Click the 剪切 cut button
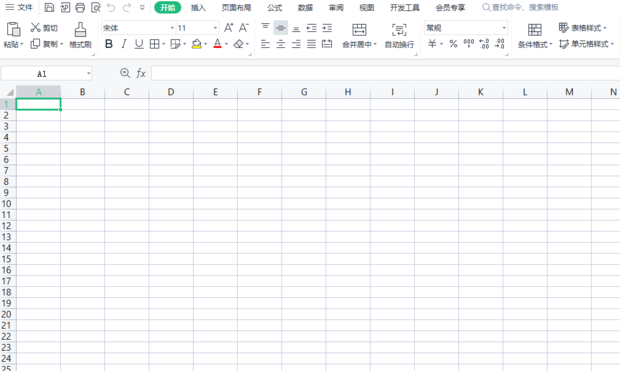The height and width of the screenshot is (371, 620). coord(44,28)
